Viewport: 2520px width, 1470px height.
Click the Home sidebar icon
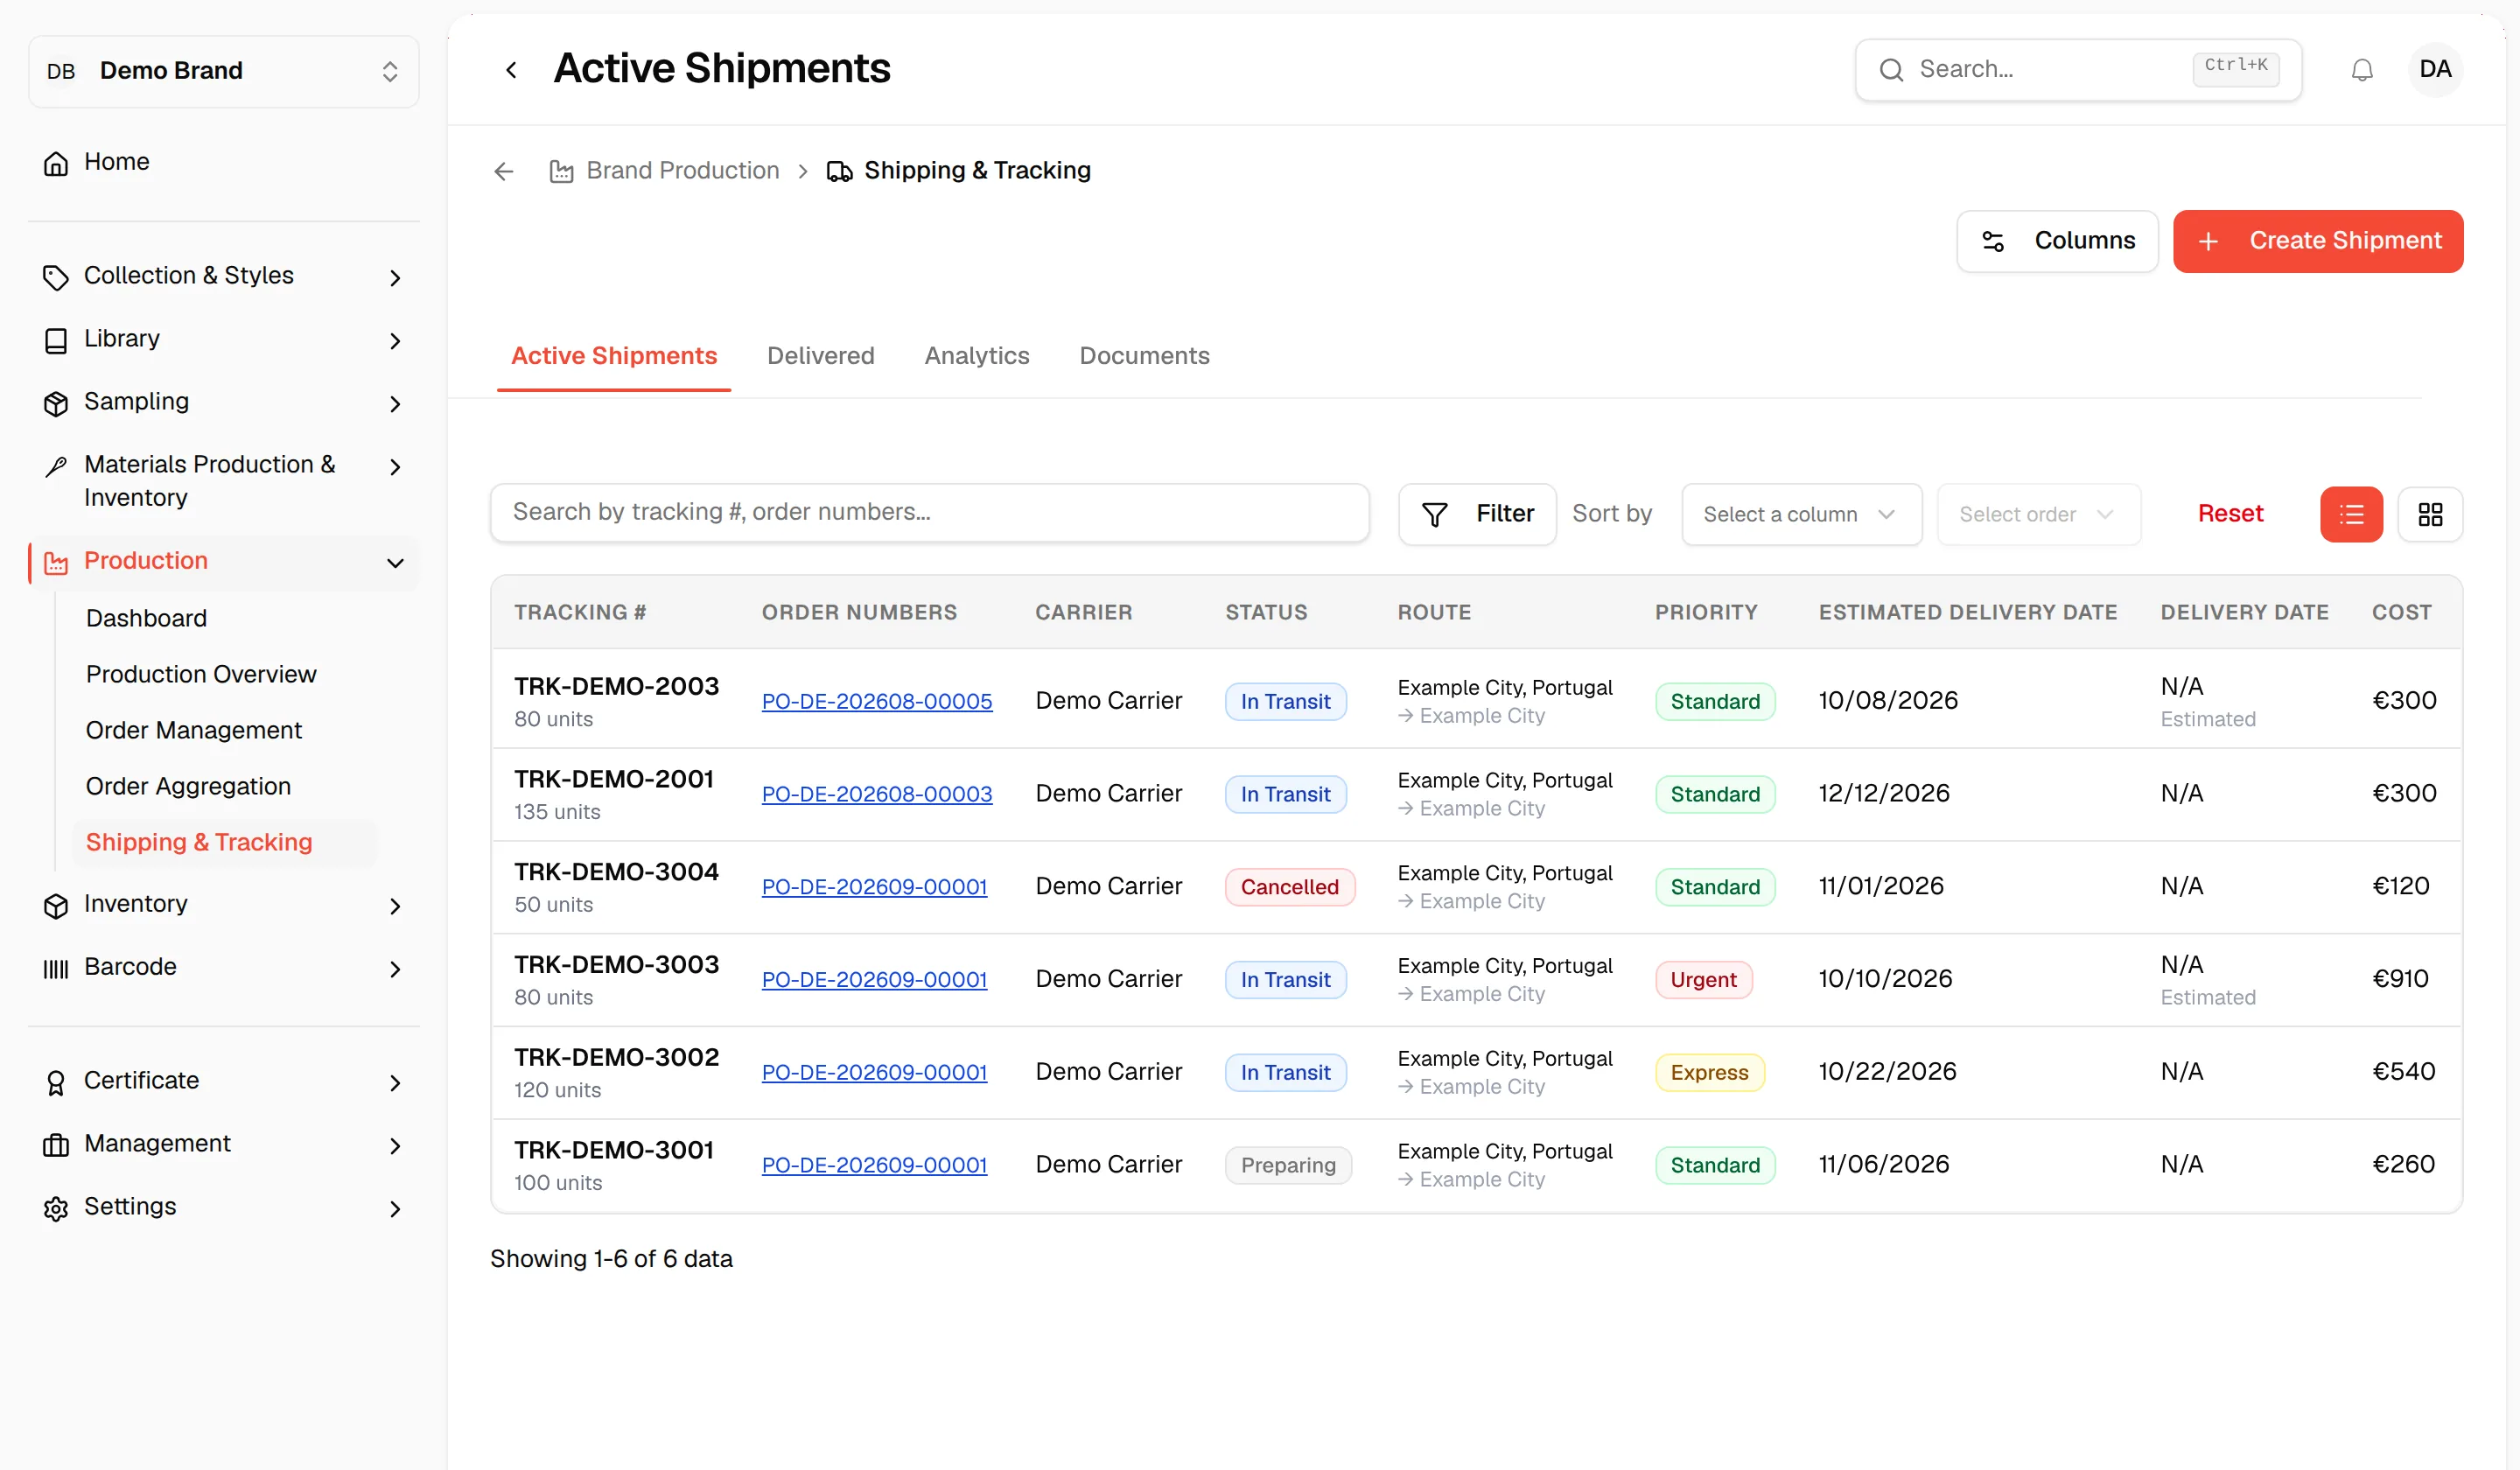coord(56,163)
